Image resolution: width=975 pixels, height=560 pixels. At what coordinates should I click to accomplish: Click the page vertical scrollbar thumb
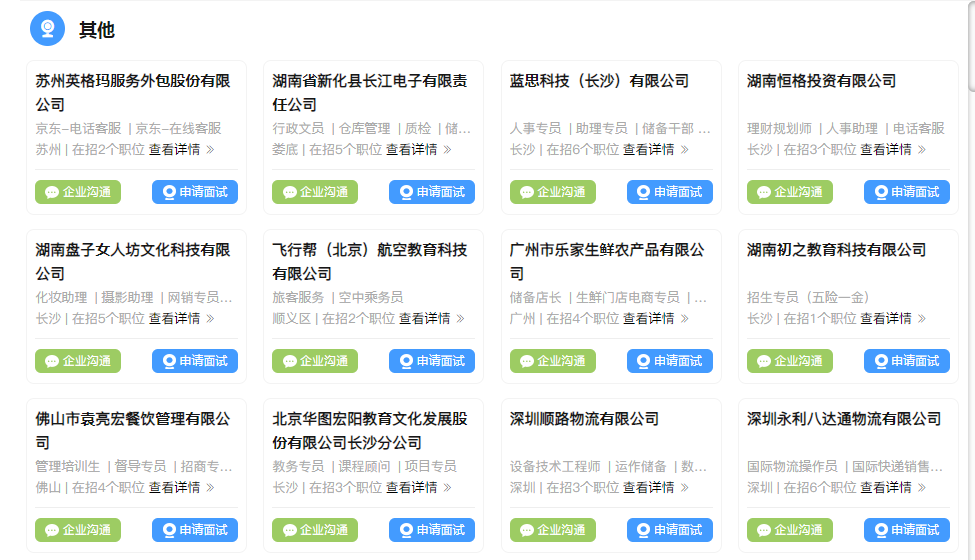tap(971, 45)
